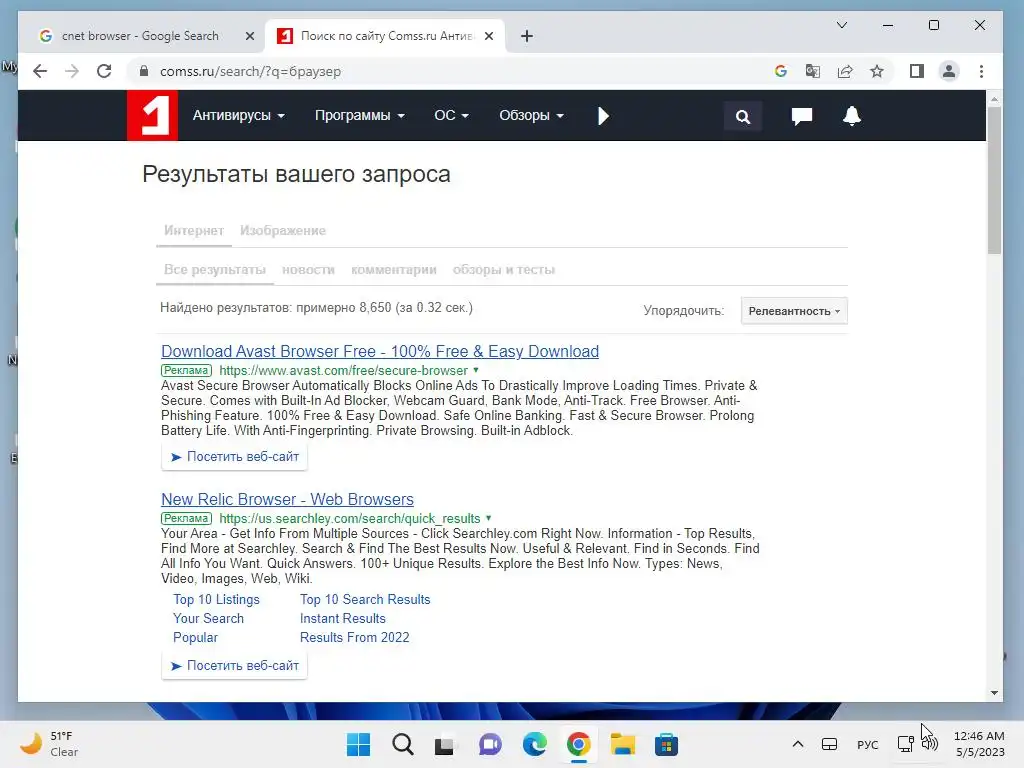Switch to the Интернет tab

(194, 231)
